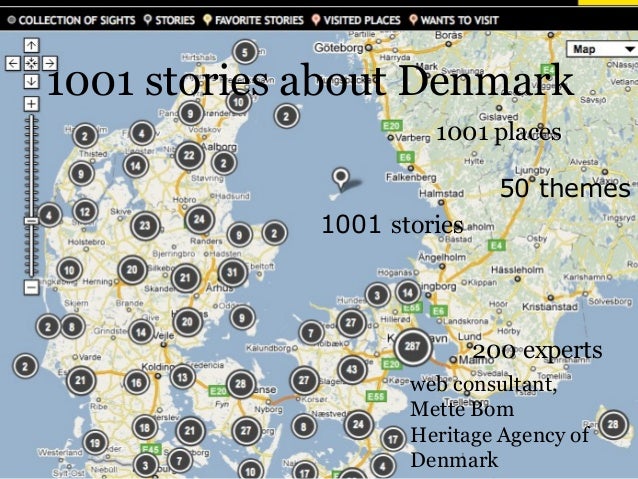Open the 8 cluster next to the 2 west of Grindsted
Screen dimensions: 638x479
click(72, 327)
